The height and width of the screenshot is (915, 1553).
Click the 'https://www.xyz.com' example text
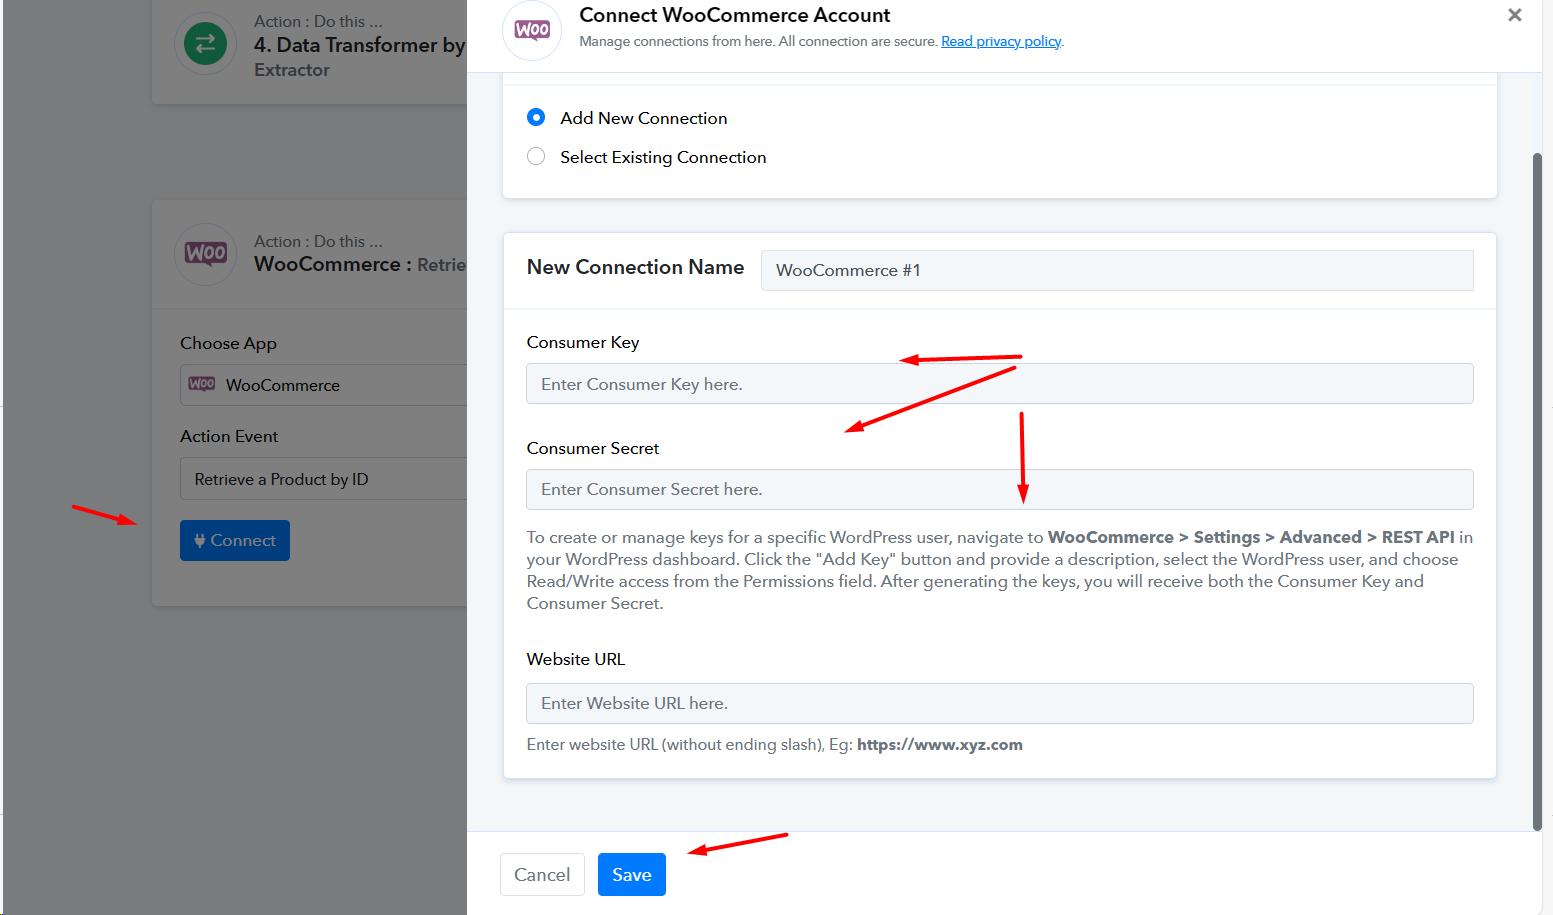click(x=940, y=744)
